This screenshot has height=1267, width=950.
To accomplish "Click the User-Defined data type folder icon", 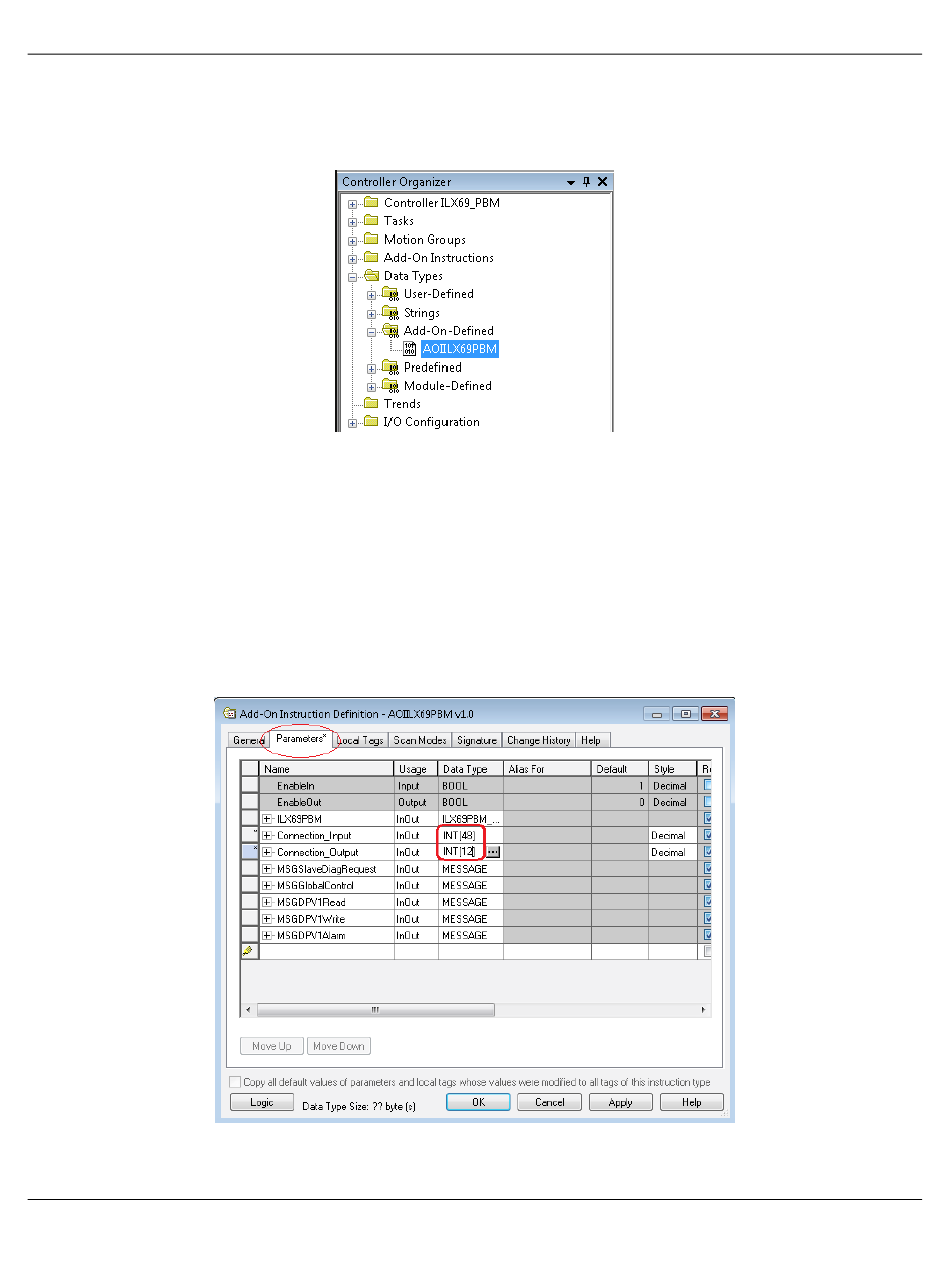I will pos(391,294).
